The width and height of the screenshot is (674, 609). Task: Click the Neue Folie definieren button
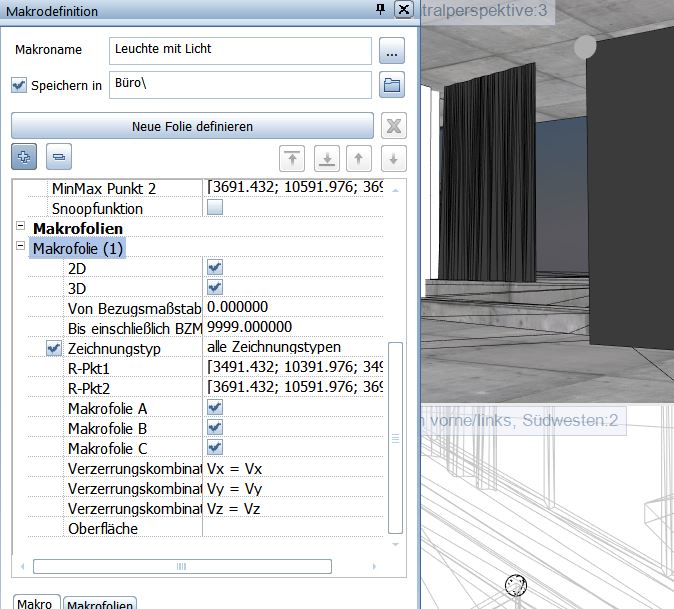tap(192, 126)
